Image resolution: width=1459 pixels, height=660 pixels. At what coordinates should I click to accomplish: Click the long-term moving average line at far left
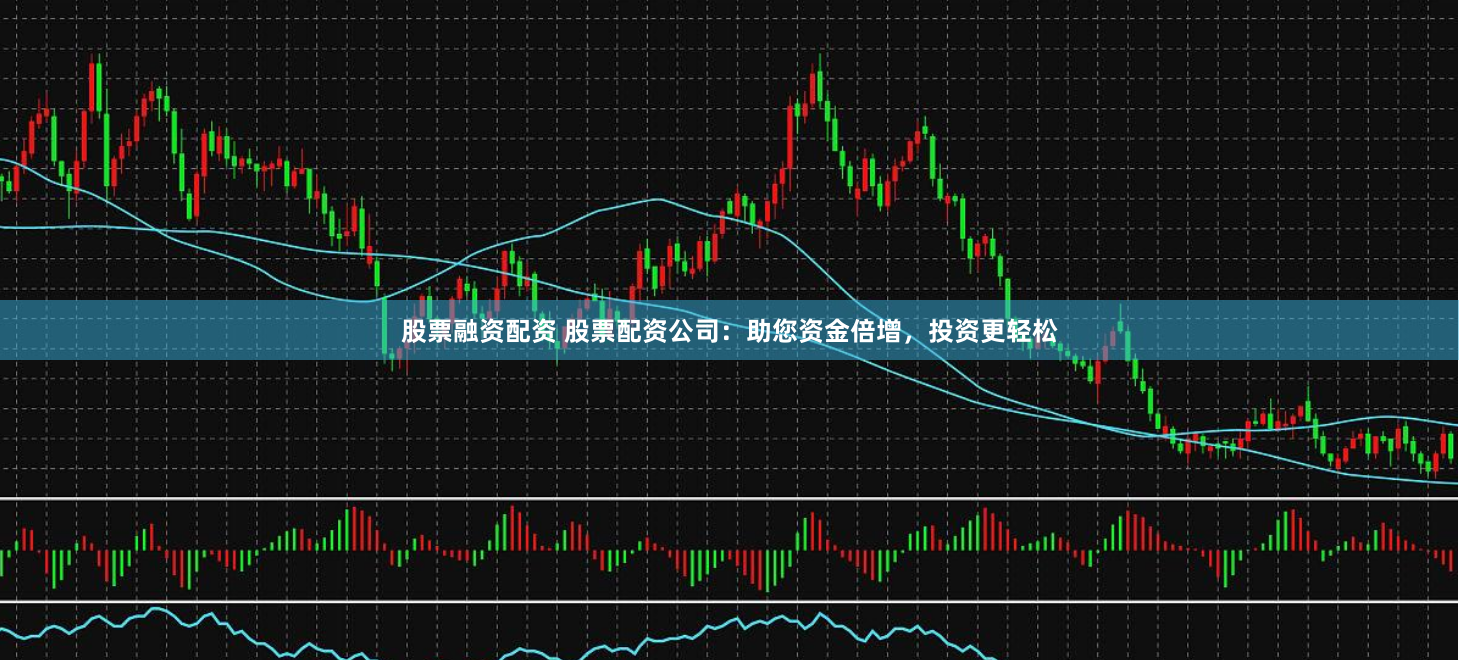[x=20, y=227]
